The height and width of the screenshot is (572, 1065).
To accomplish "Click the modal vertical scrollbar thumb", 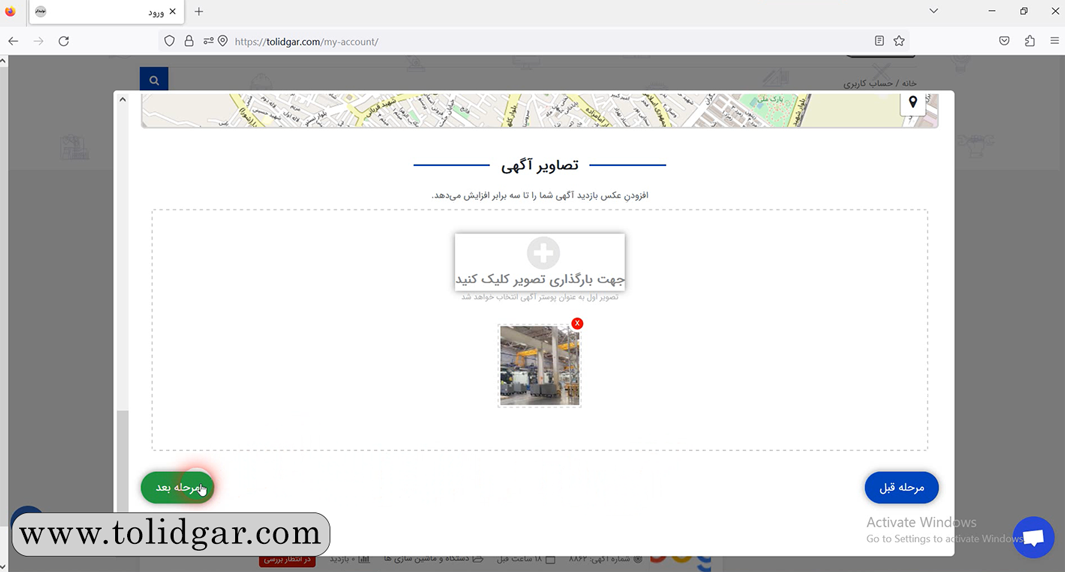I will coord(122,461).
